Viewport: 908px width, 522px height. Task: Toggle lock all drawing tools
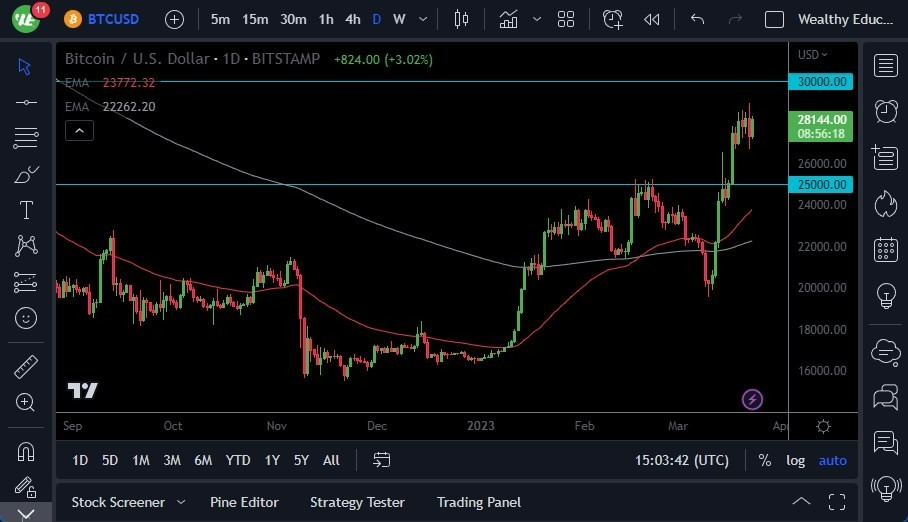point(25,487)
